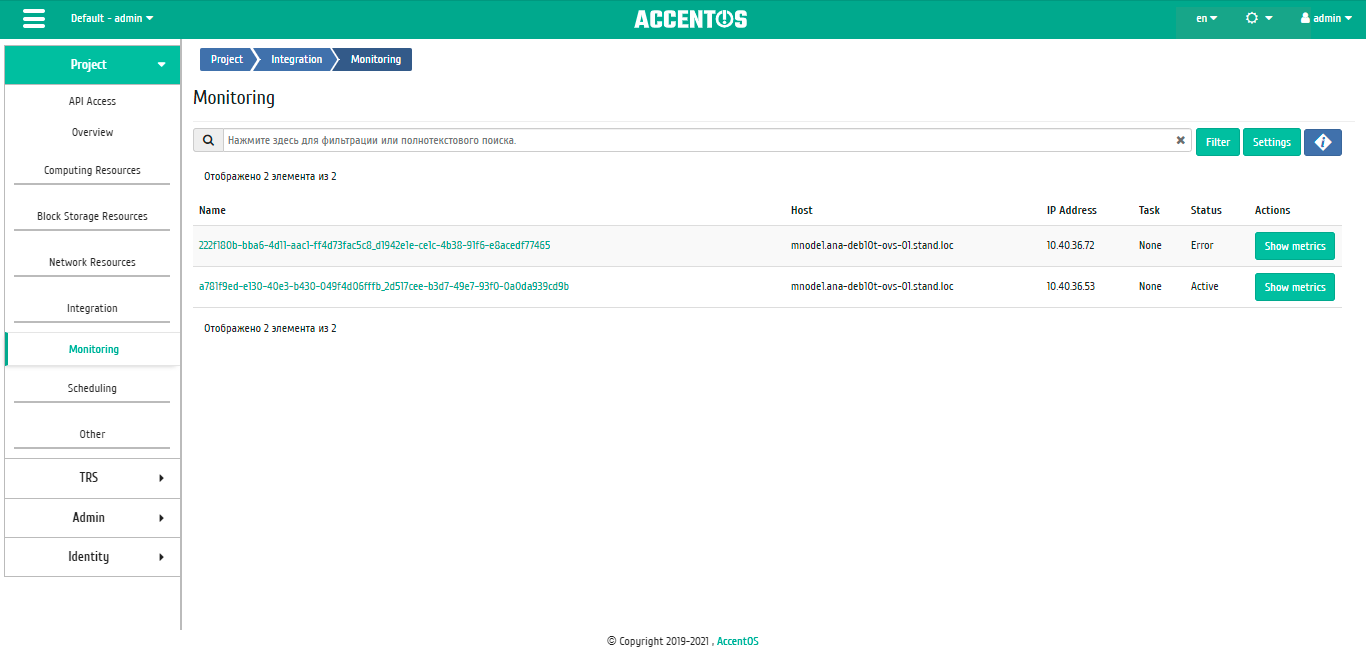This screenshot has height=652, width=1366.
Task: Open the gear settings dropdown in header
Action: point(1258,18)
